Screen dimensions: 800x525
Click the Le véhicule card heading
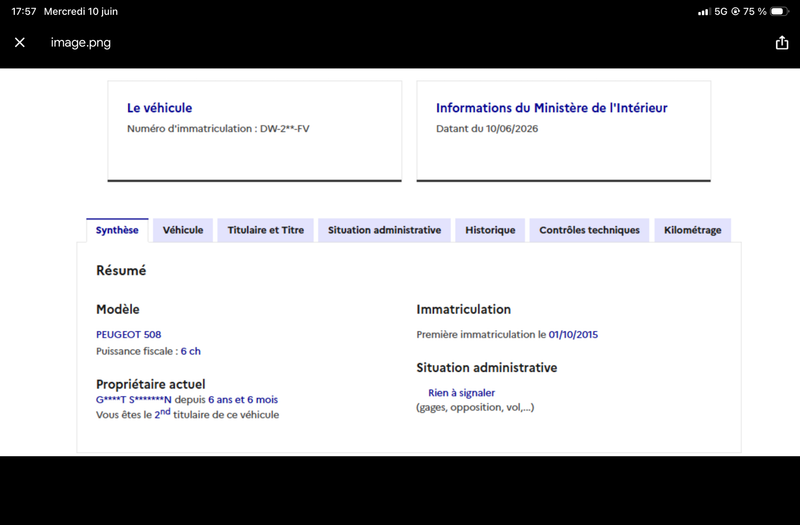click(x=160, y=108)
